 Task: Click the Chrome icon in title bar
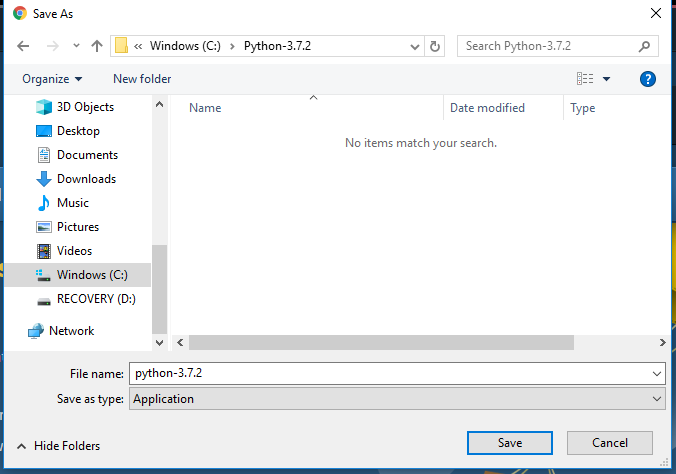point(20,13)
